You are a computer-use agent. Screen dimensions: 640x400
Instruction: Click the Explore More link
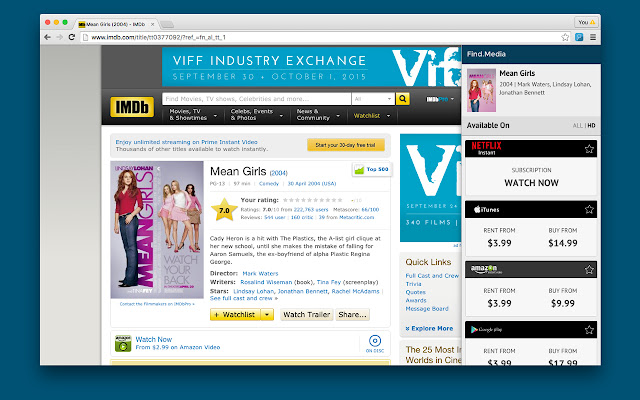429,329
